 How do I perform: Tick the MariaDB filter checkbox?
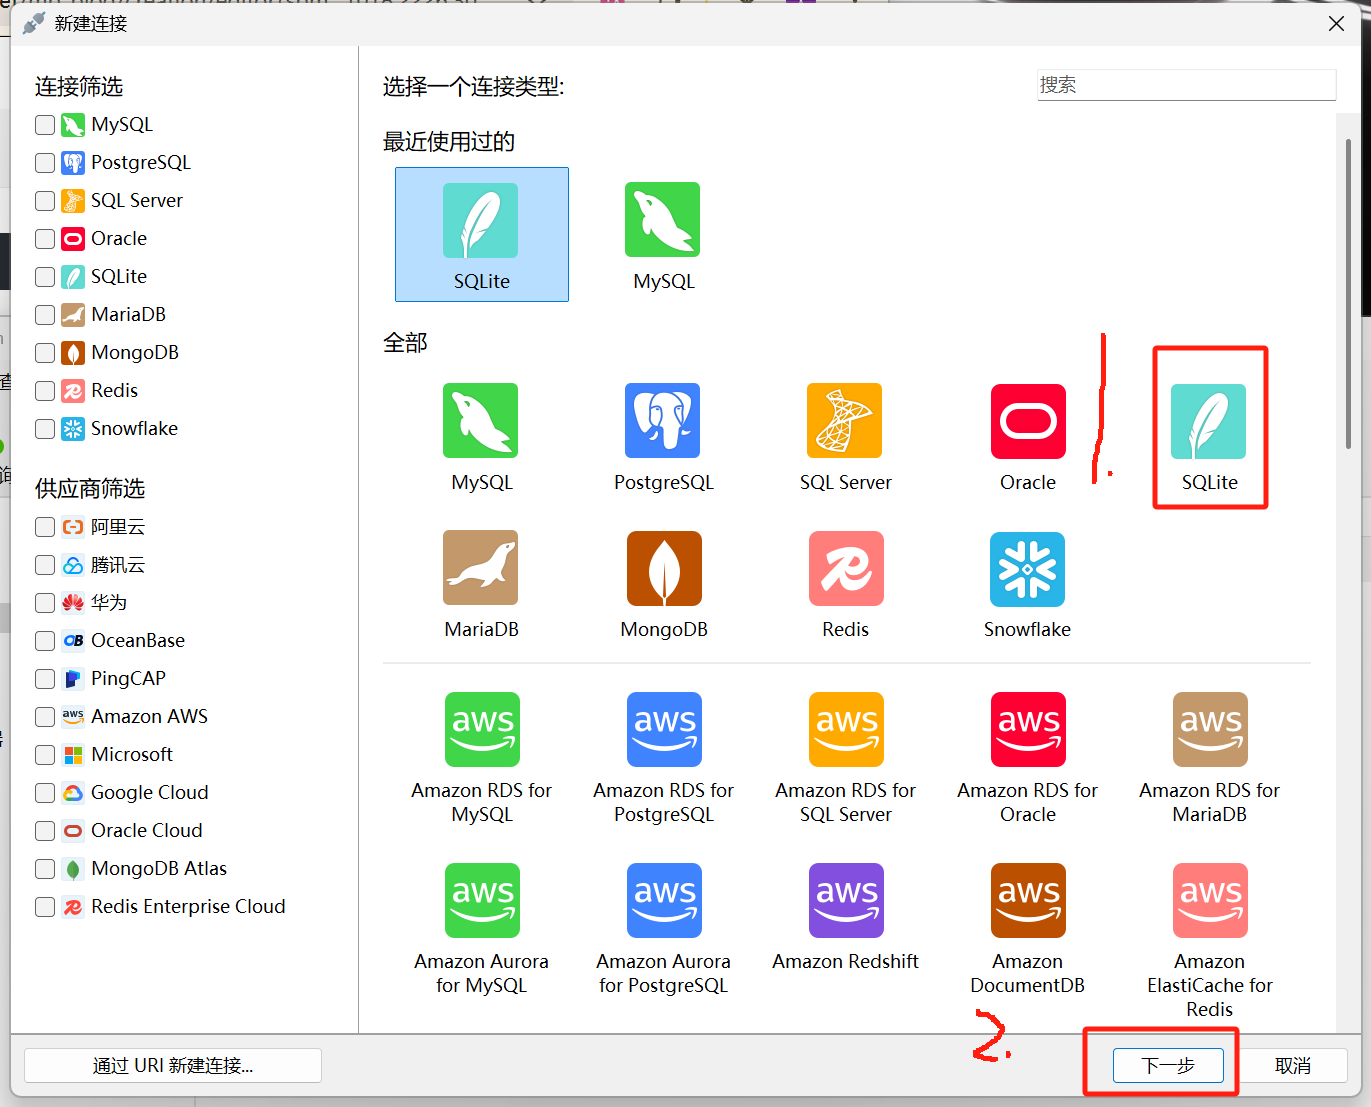click(x=45, y=315)
